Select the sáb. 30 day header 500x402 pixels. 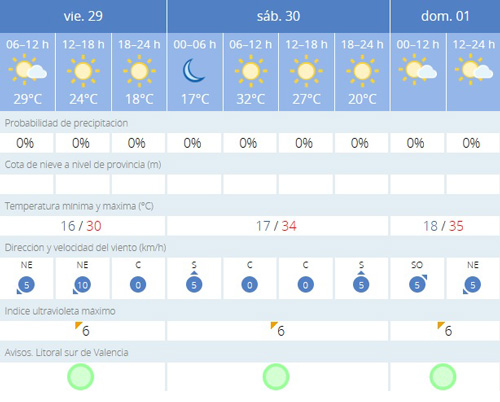coord(278,16)
